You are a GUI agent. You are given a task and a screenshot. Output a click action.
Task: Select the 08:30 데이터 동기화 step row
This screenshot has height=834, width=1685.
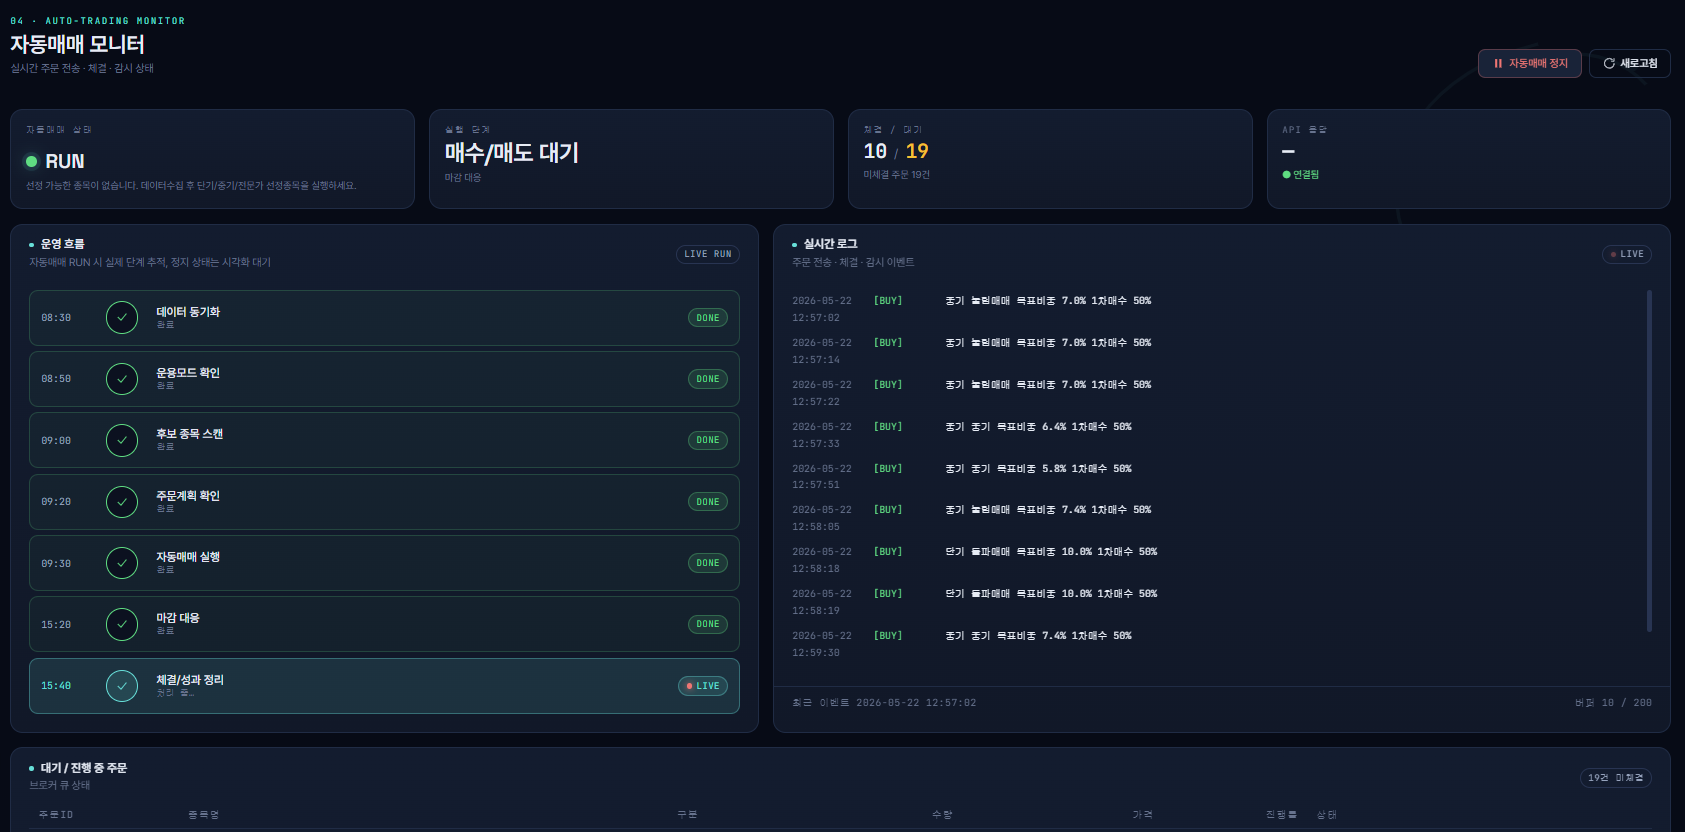[384, 318]
